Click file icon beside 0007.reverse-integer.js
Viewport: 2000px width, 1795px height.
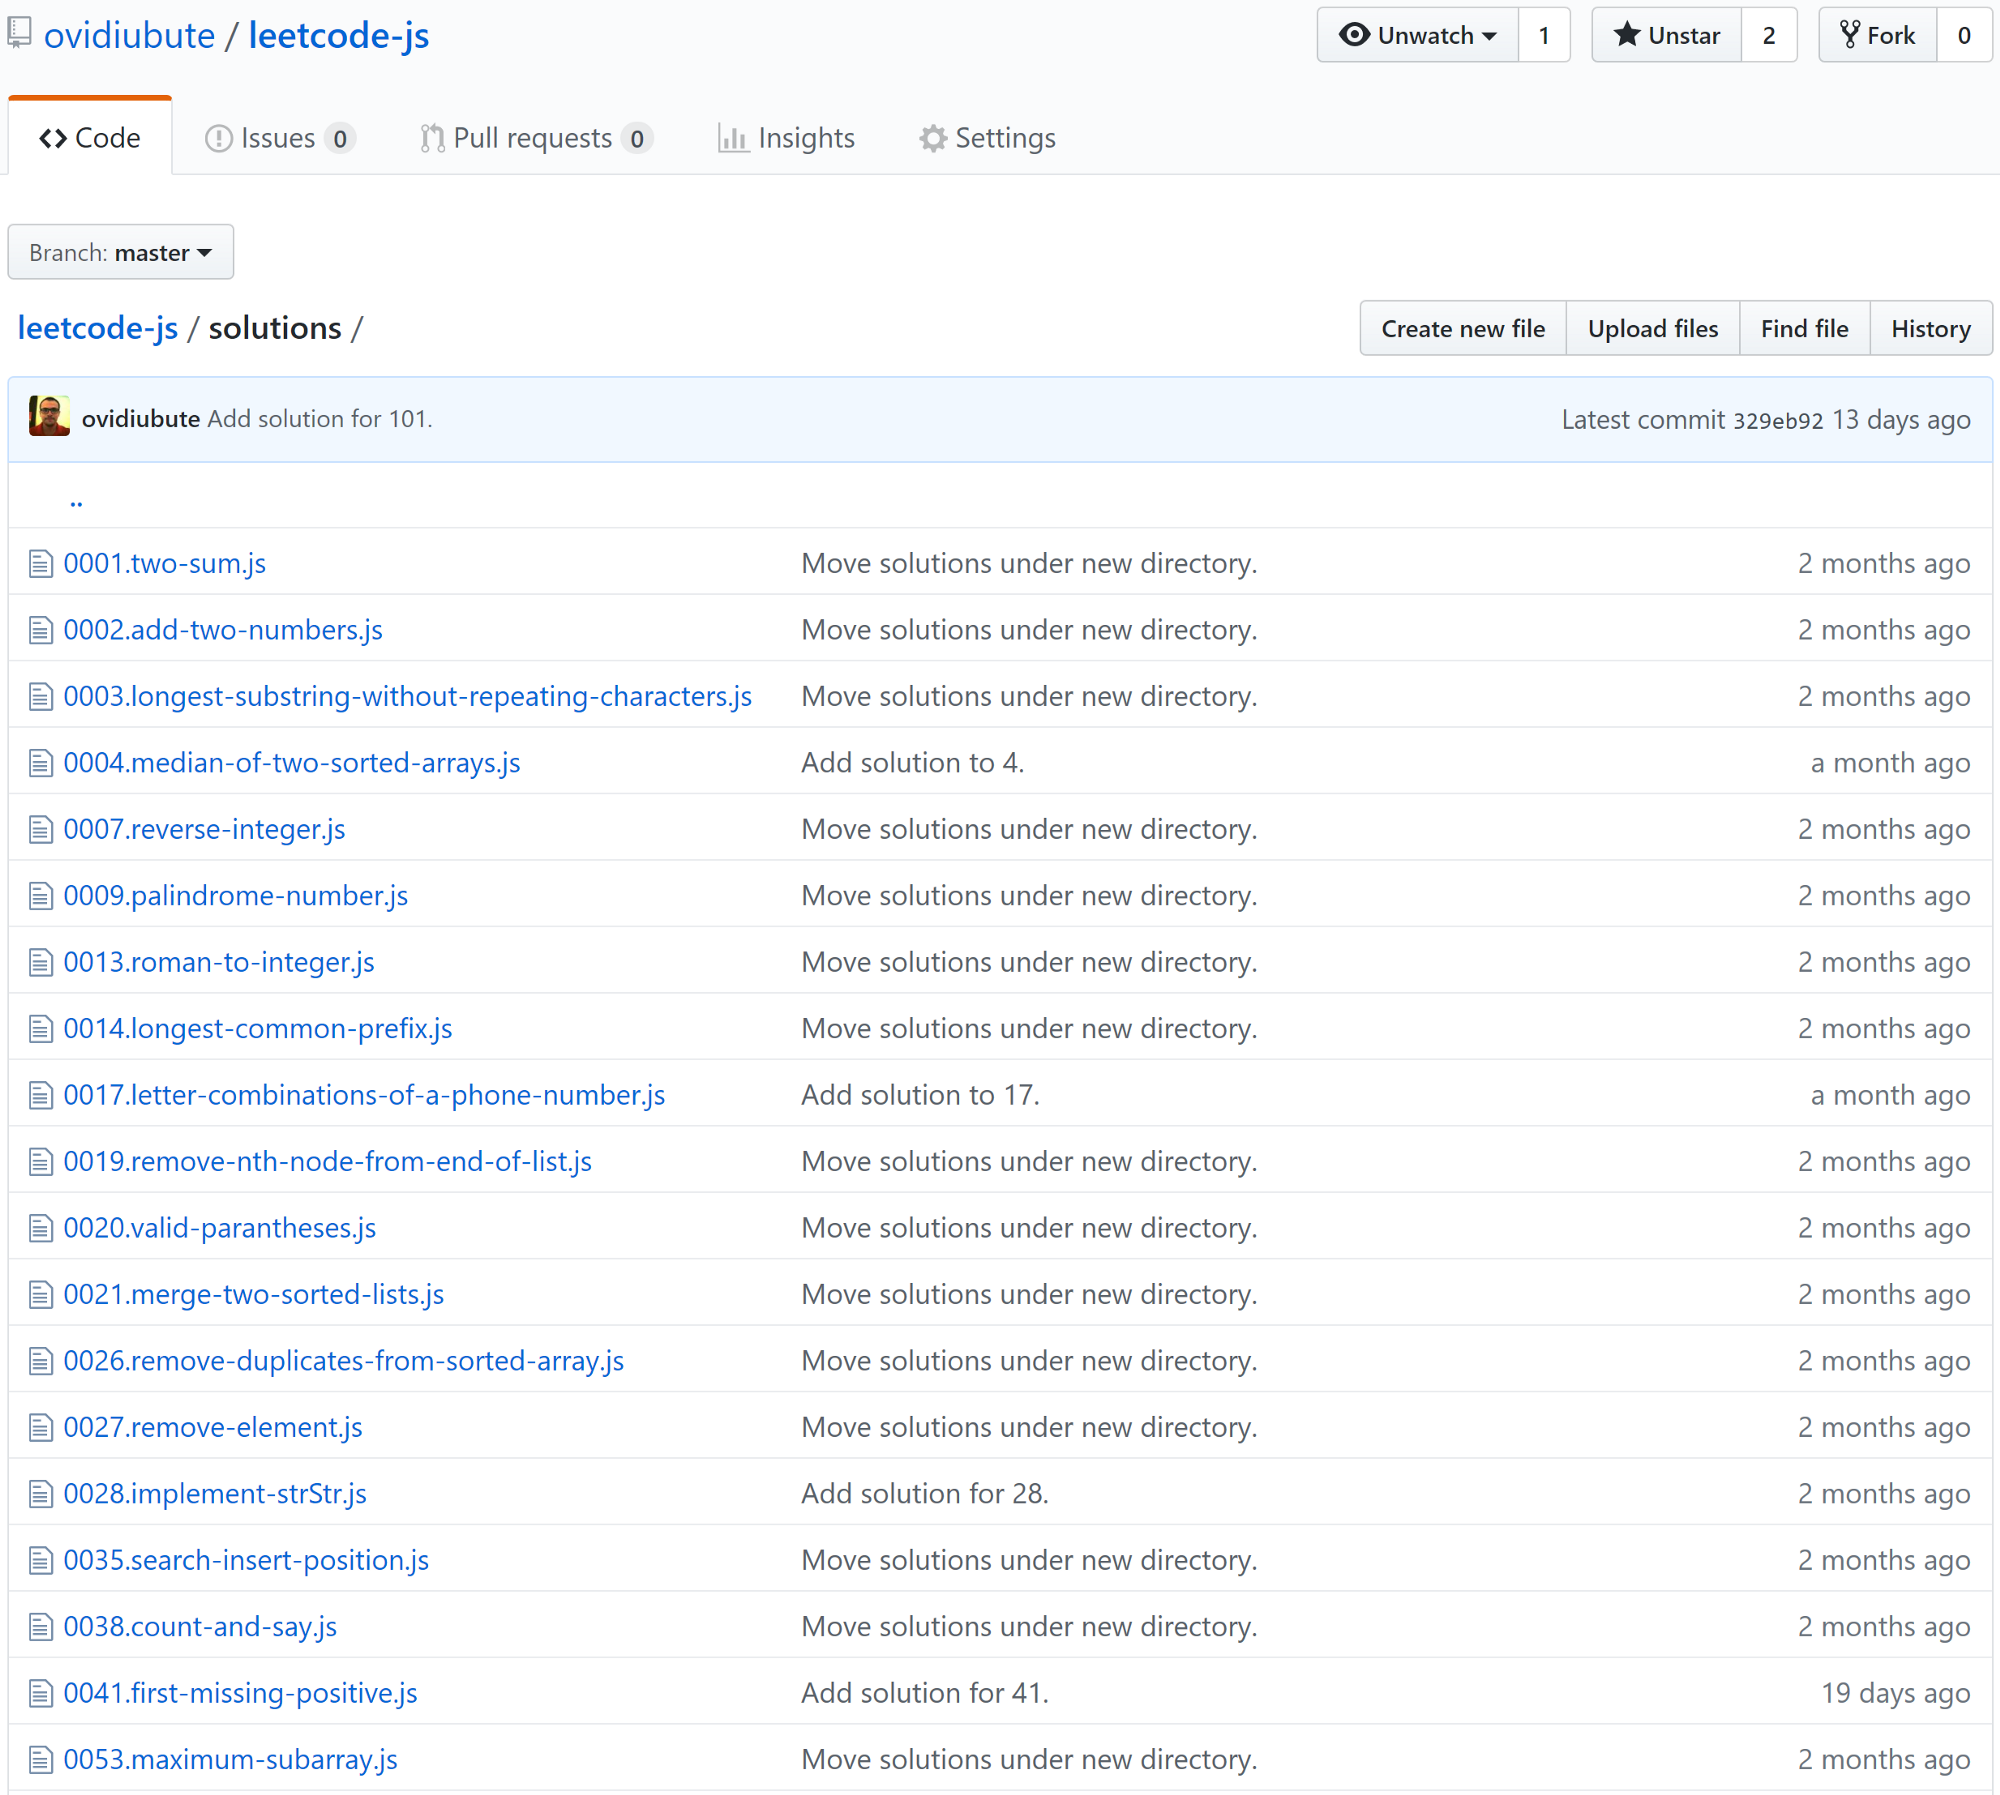(x=40, y=830)
